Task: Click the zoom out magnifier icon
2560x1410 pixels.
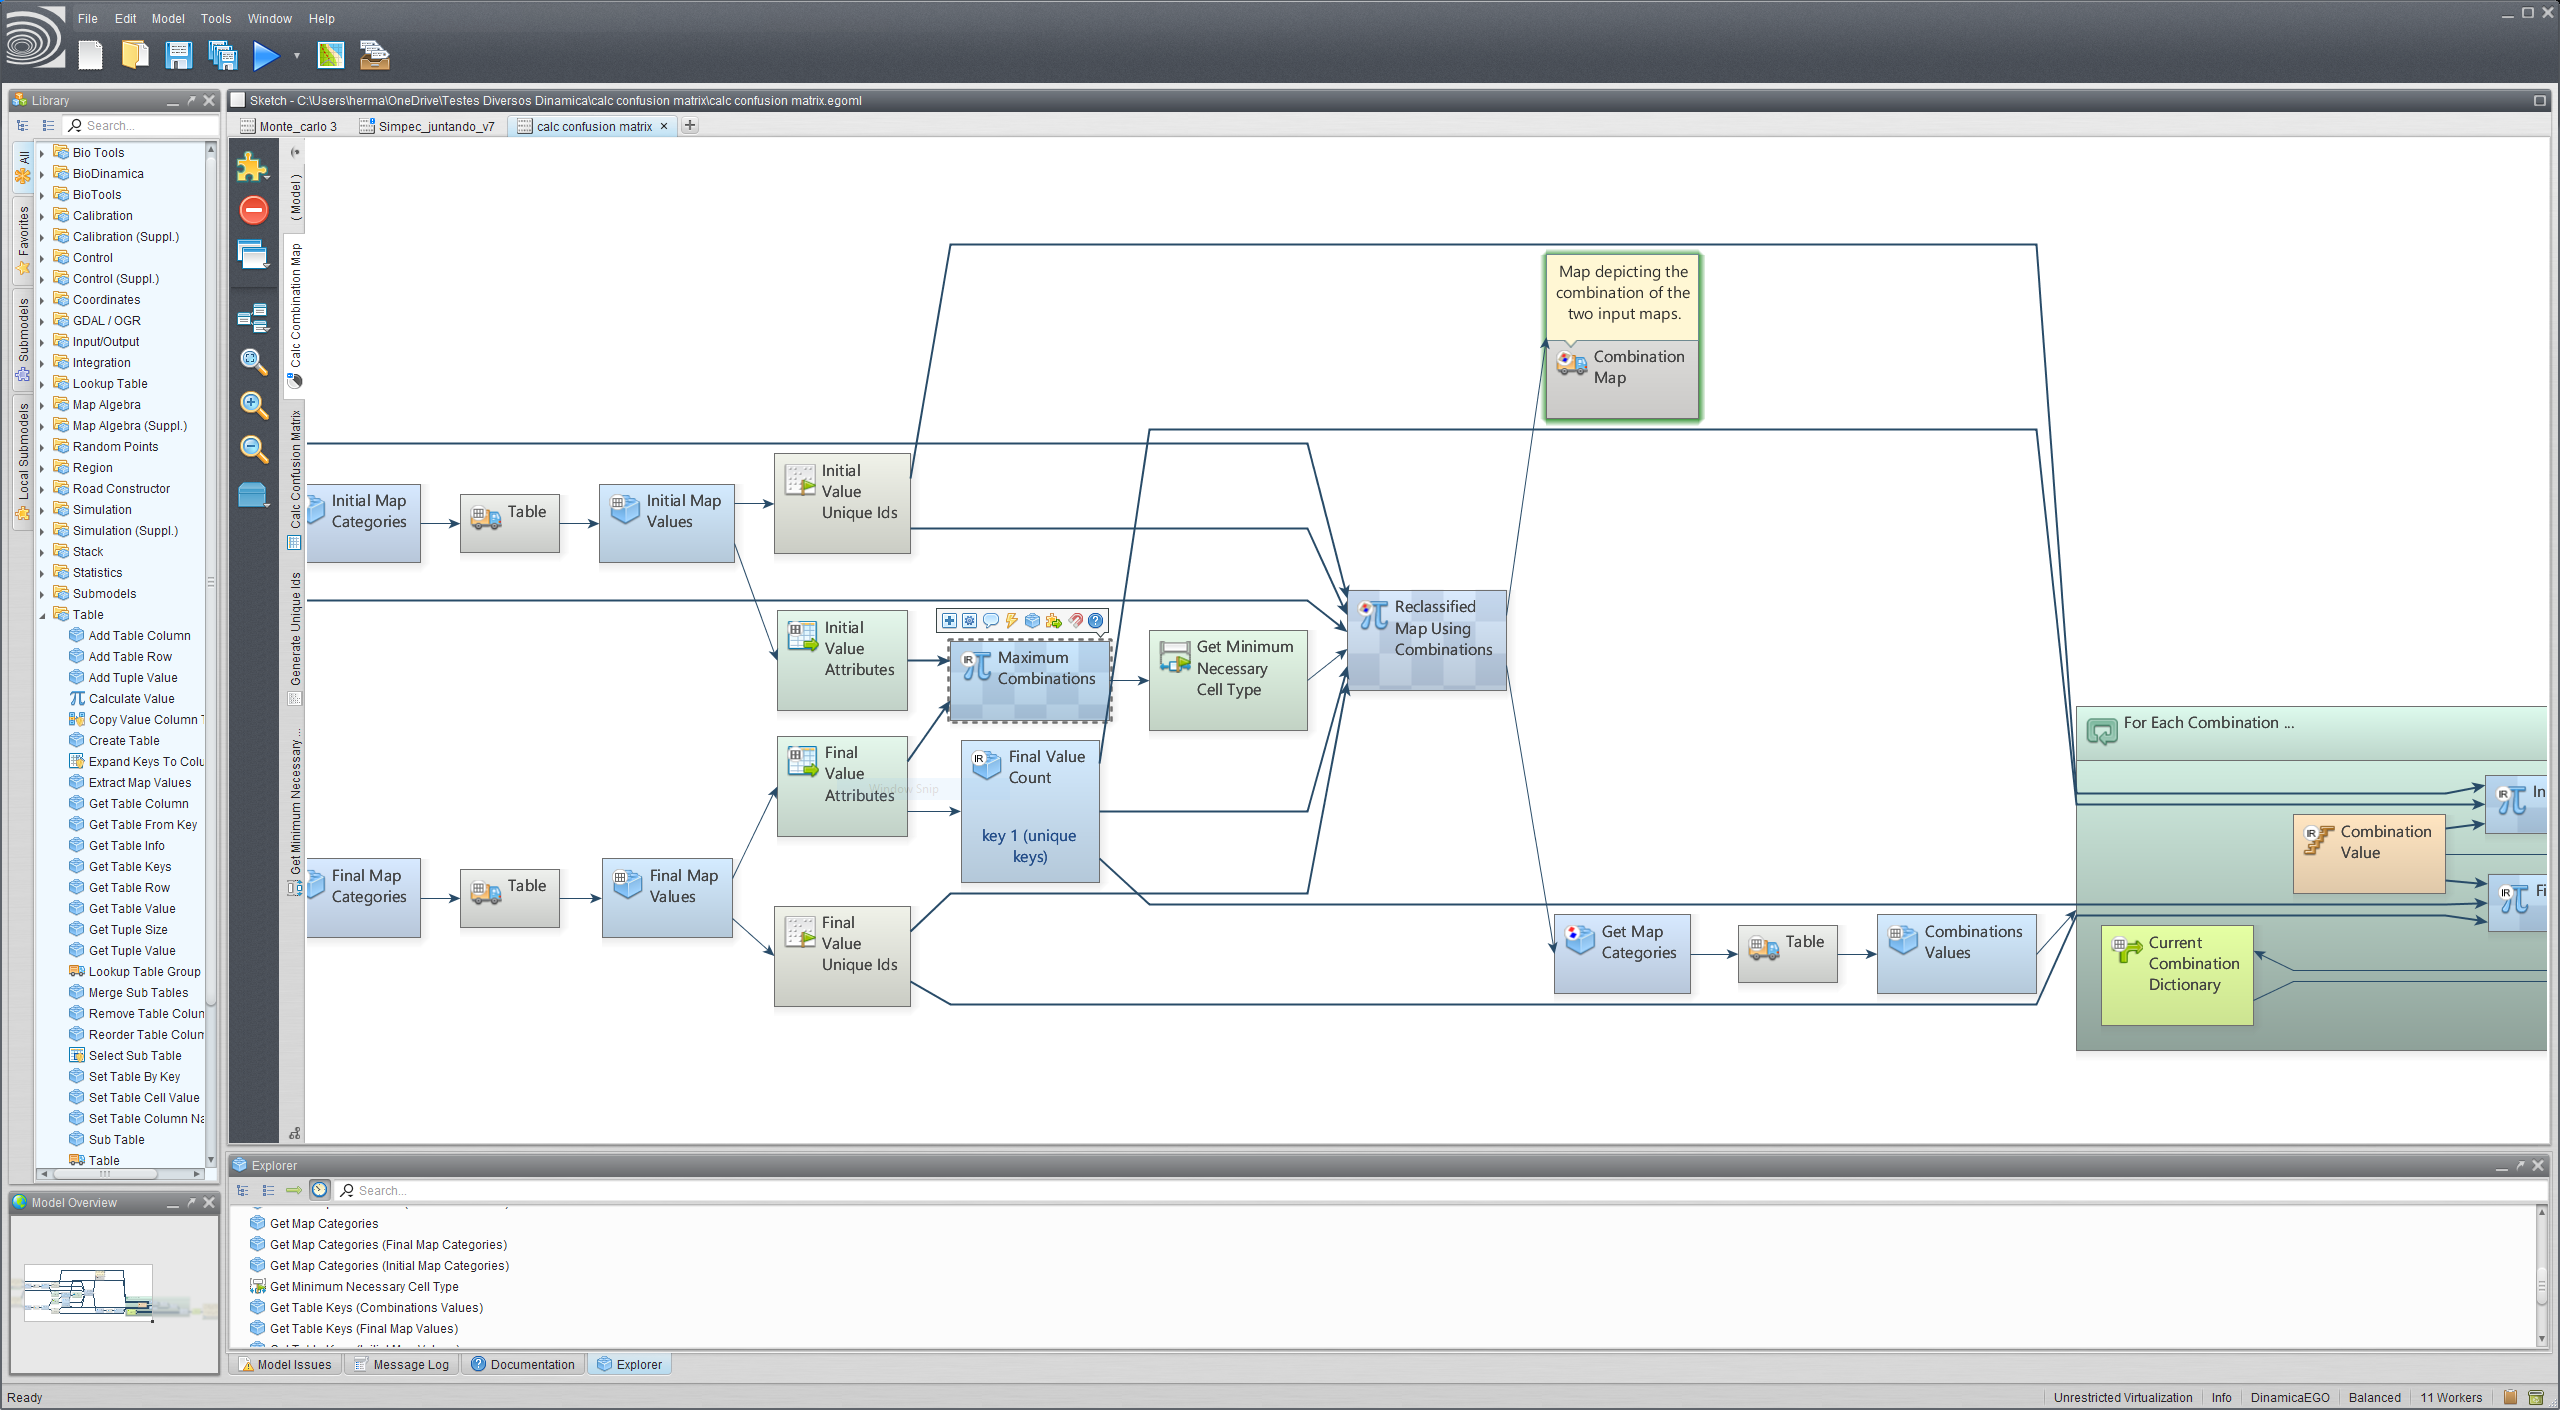Action: tap(254, 449)
